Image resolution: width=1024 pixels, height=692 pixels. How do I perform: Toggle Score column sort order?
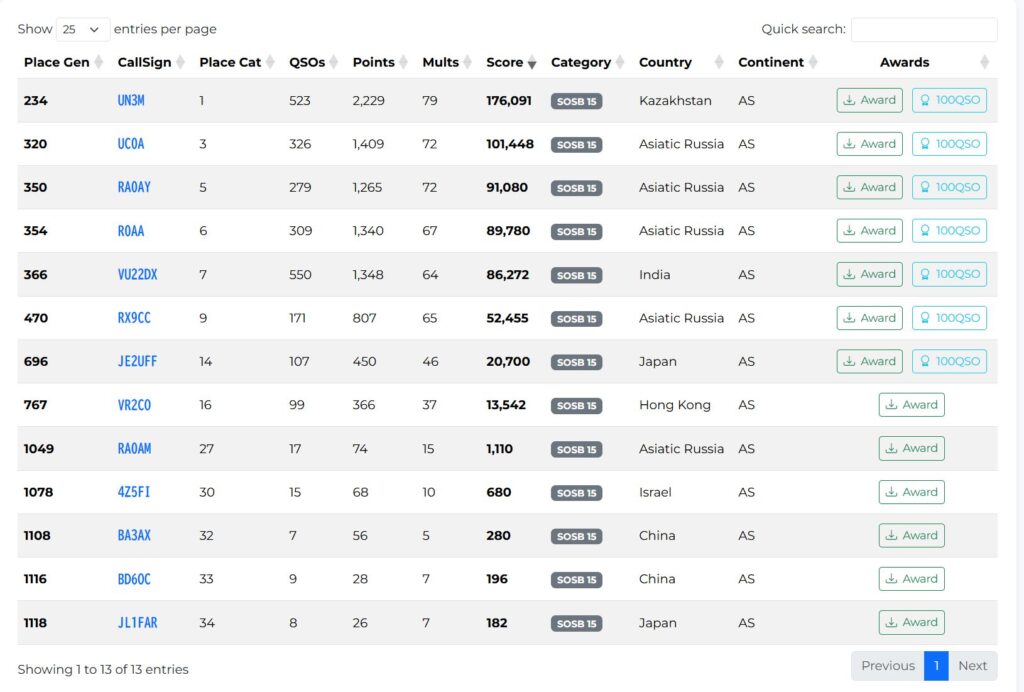coord(511,62)
